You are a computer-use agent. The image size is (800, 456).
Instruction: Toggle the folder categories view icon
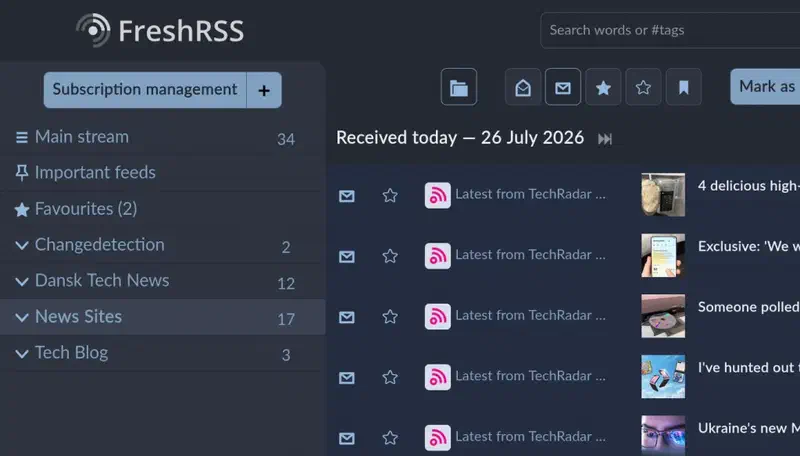(459, 87)
